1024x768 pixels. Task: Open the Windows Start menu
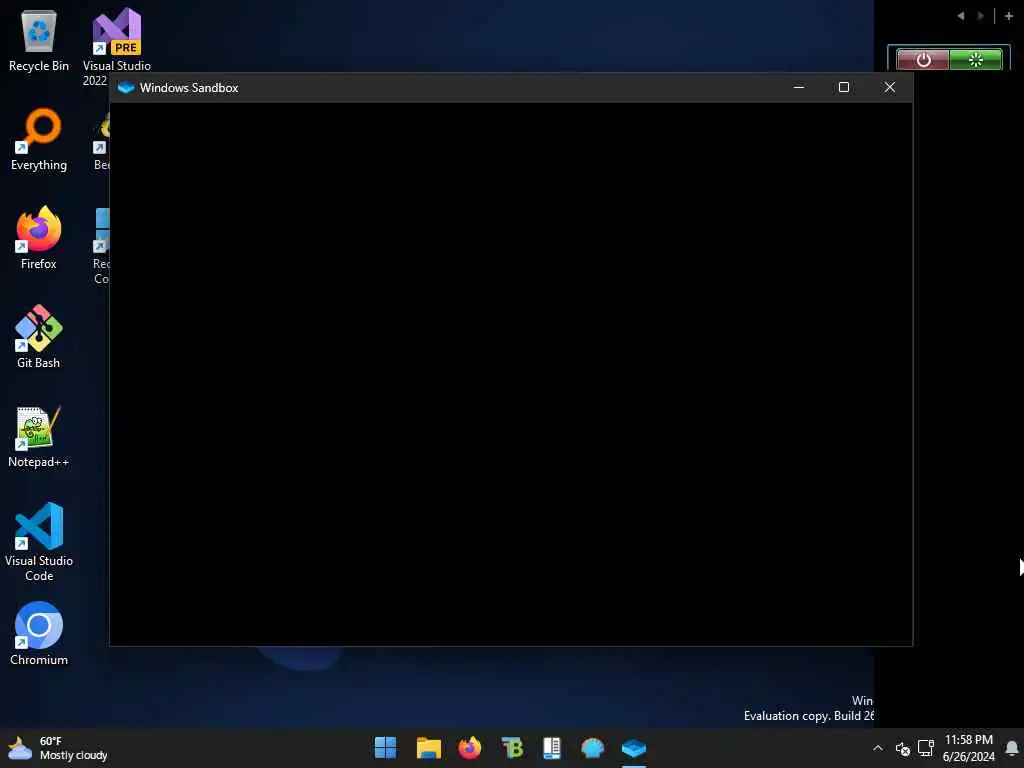(385, 748)
